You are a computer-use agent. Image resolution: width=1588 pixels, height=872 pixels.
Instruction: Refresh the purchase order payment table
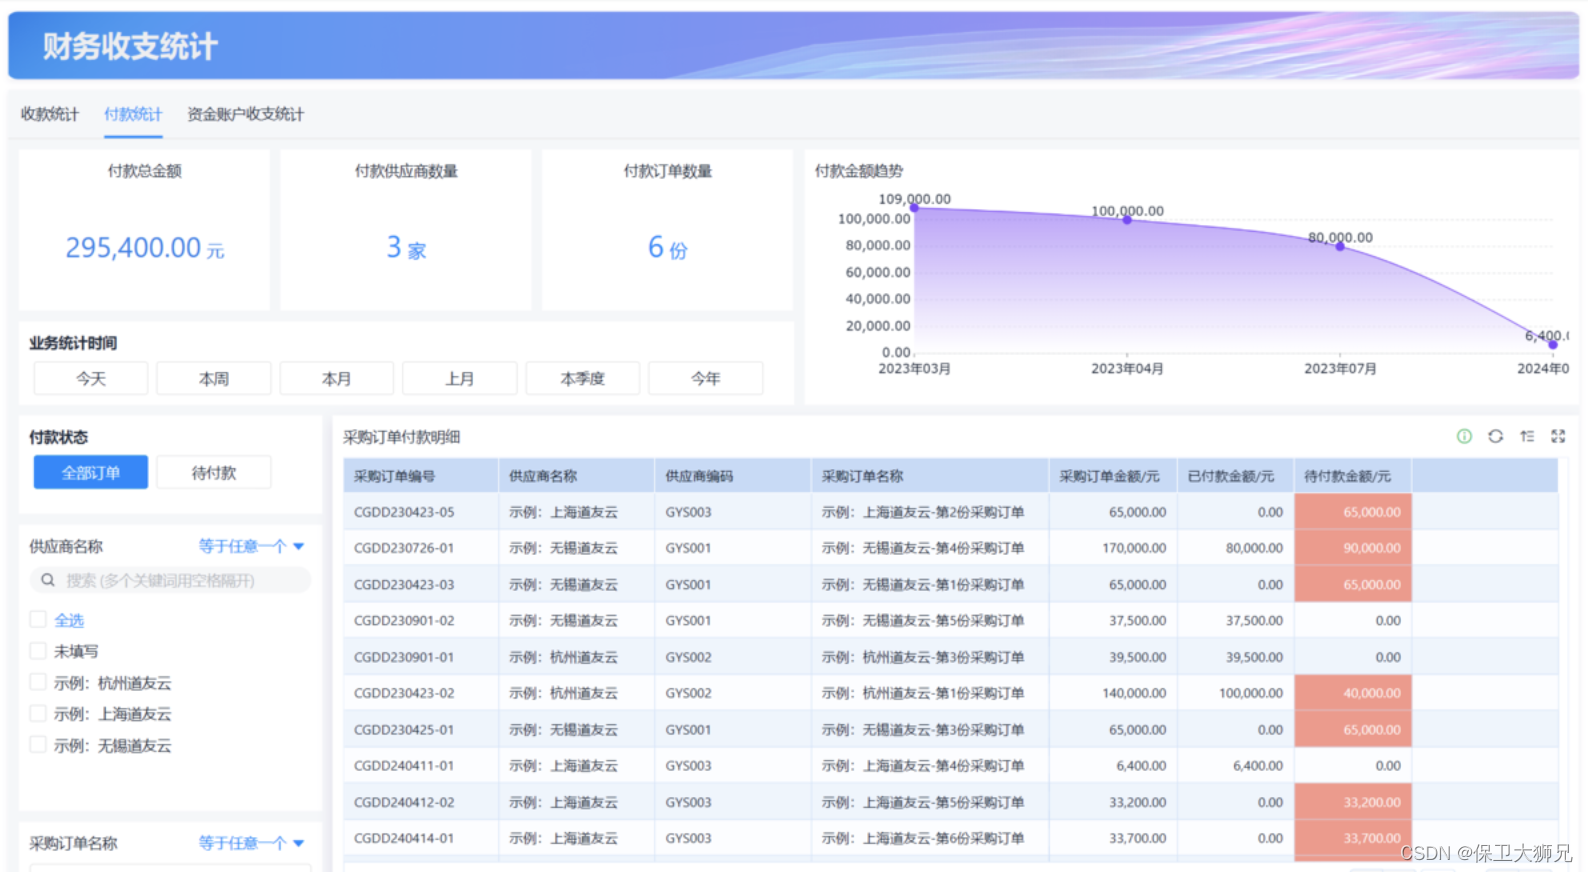coord(1495,436)
